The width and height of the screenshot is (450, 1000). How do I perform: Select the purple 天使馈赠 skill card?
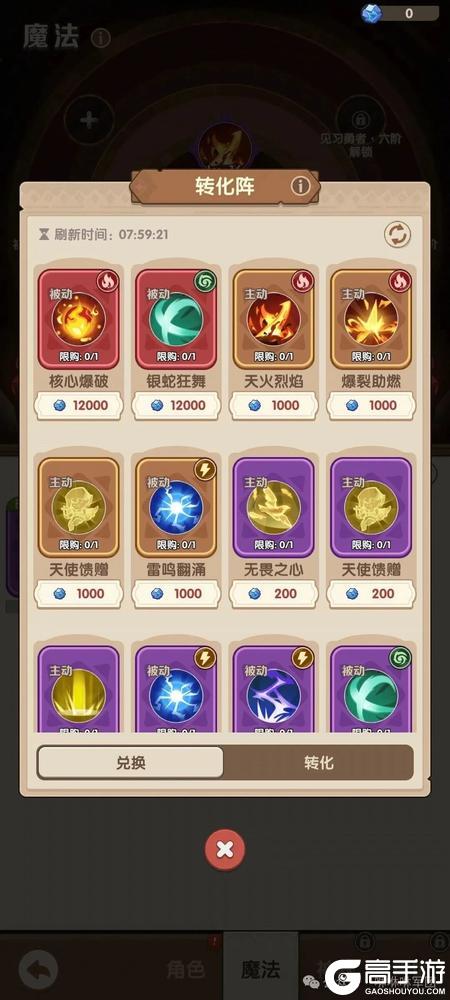372,507
